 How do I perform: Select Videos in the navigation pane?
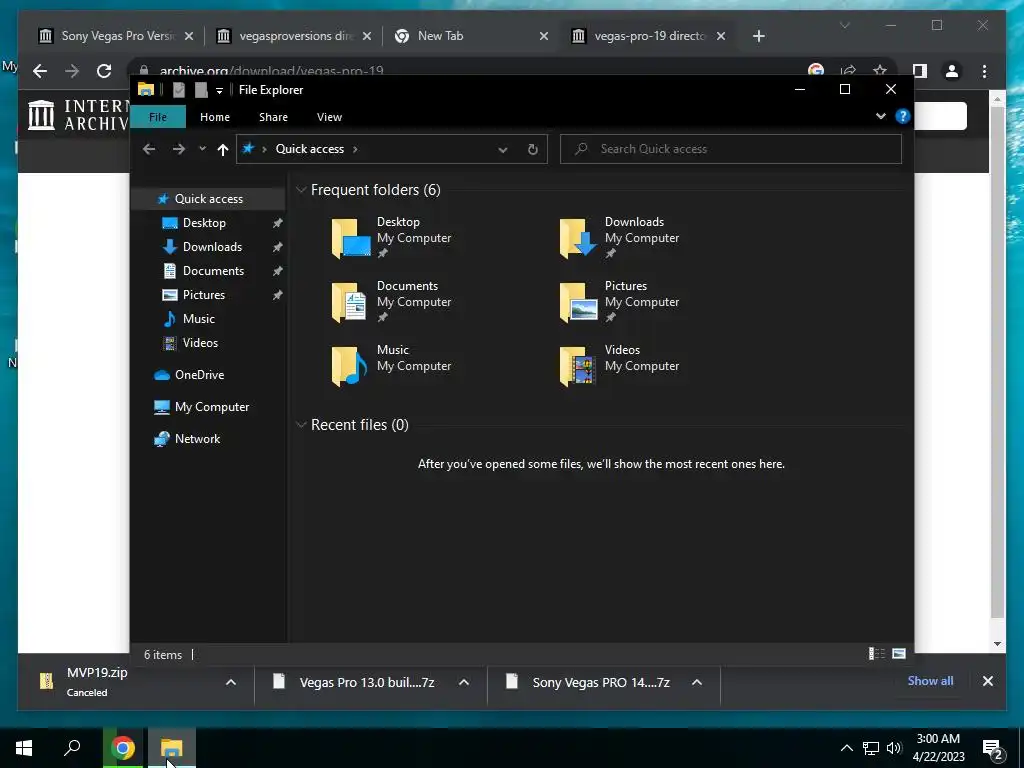200,343
